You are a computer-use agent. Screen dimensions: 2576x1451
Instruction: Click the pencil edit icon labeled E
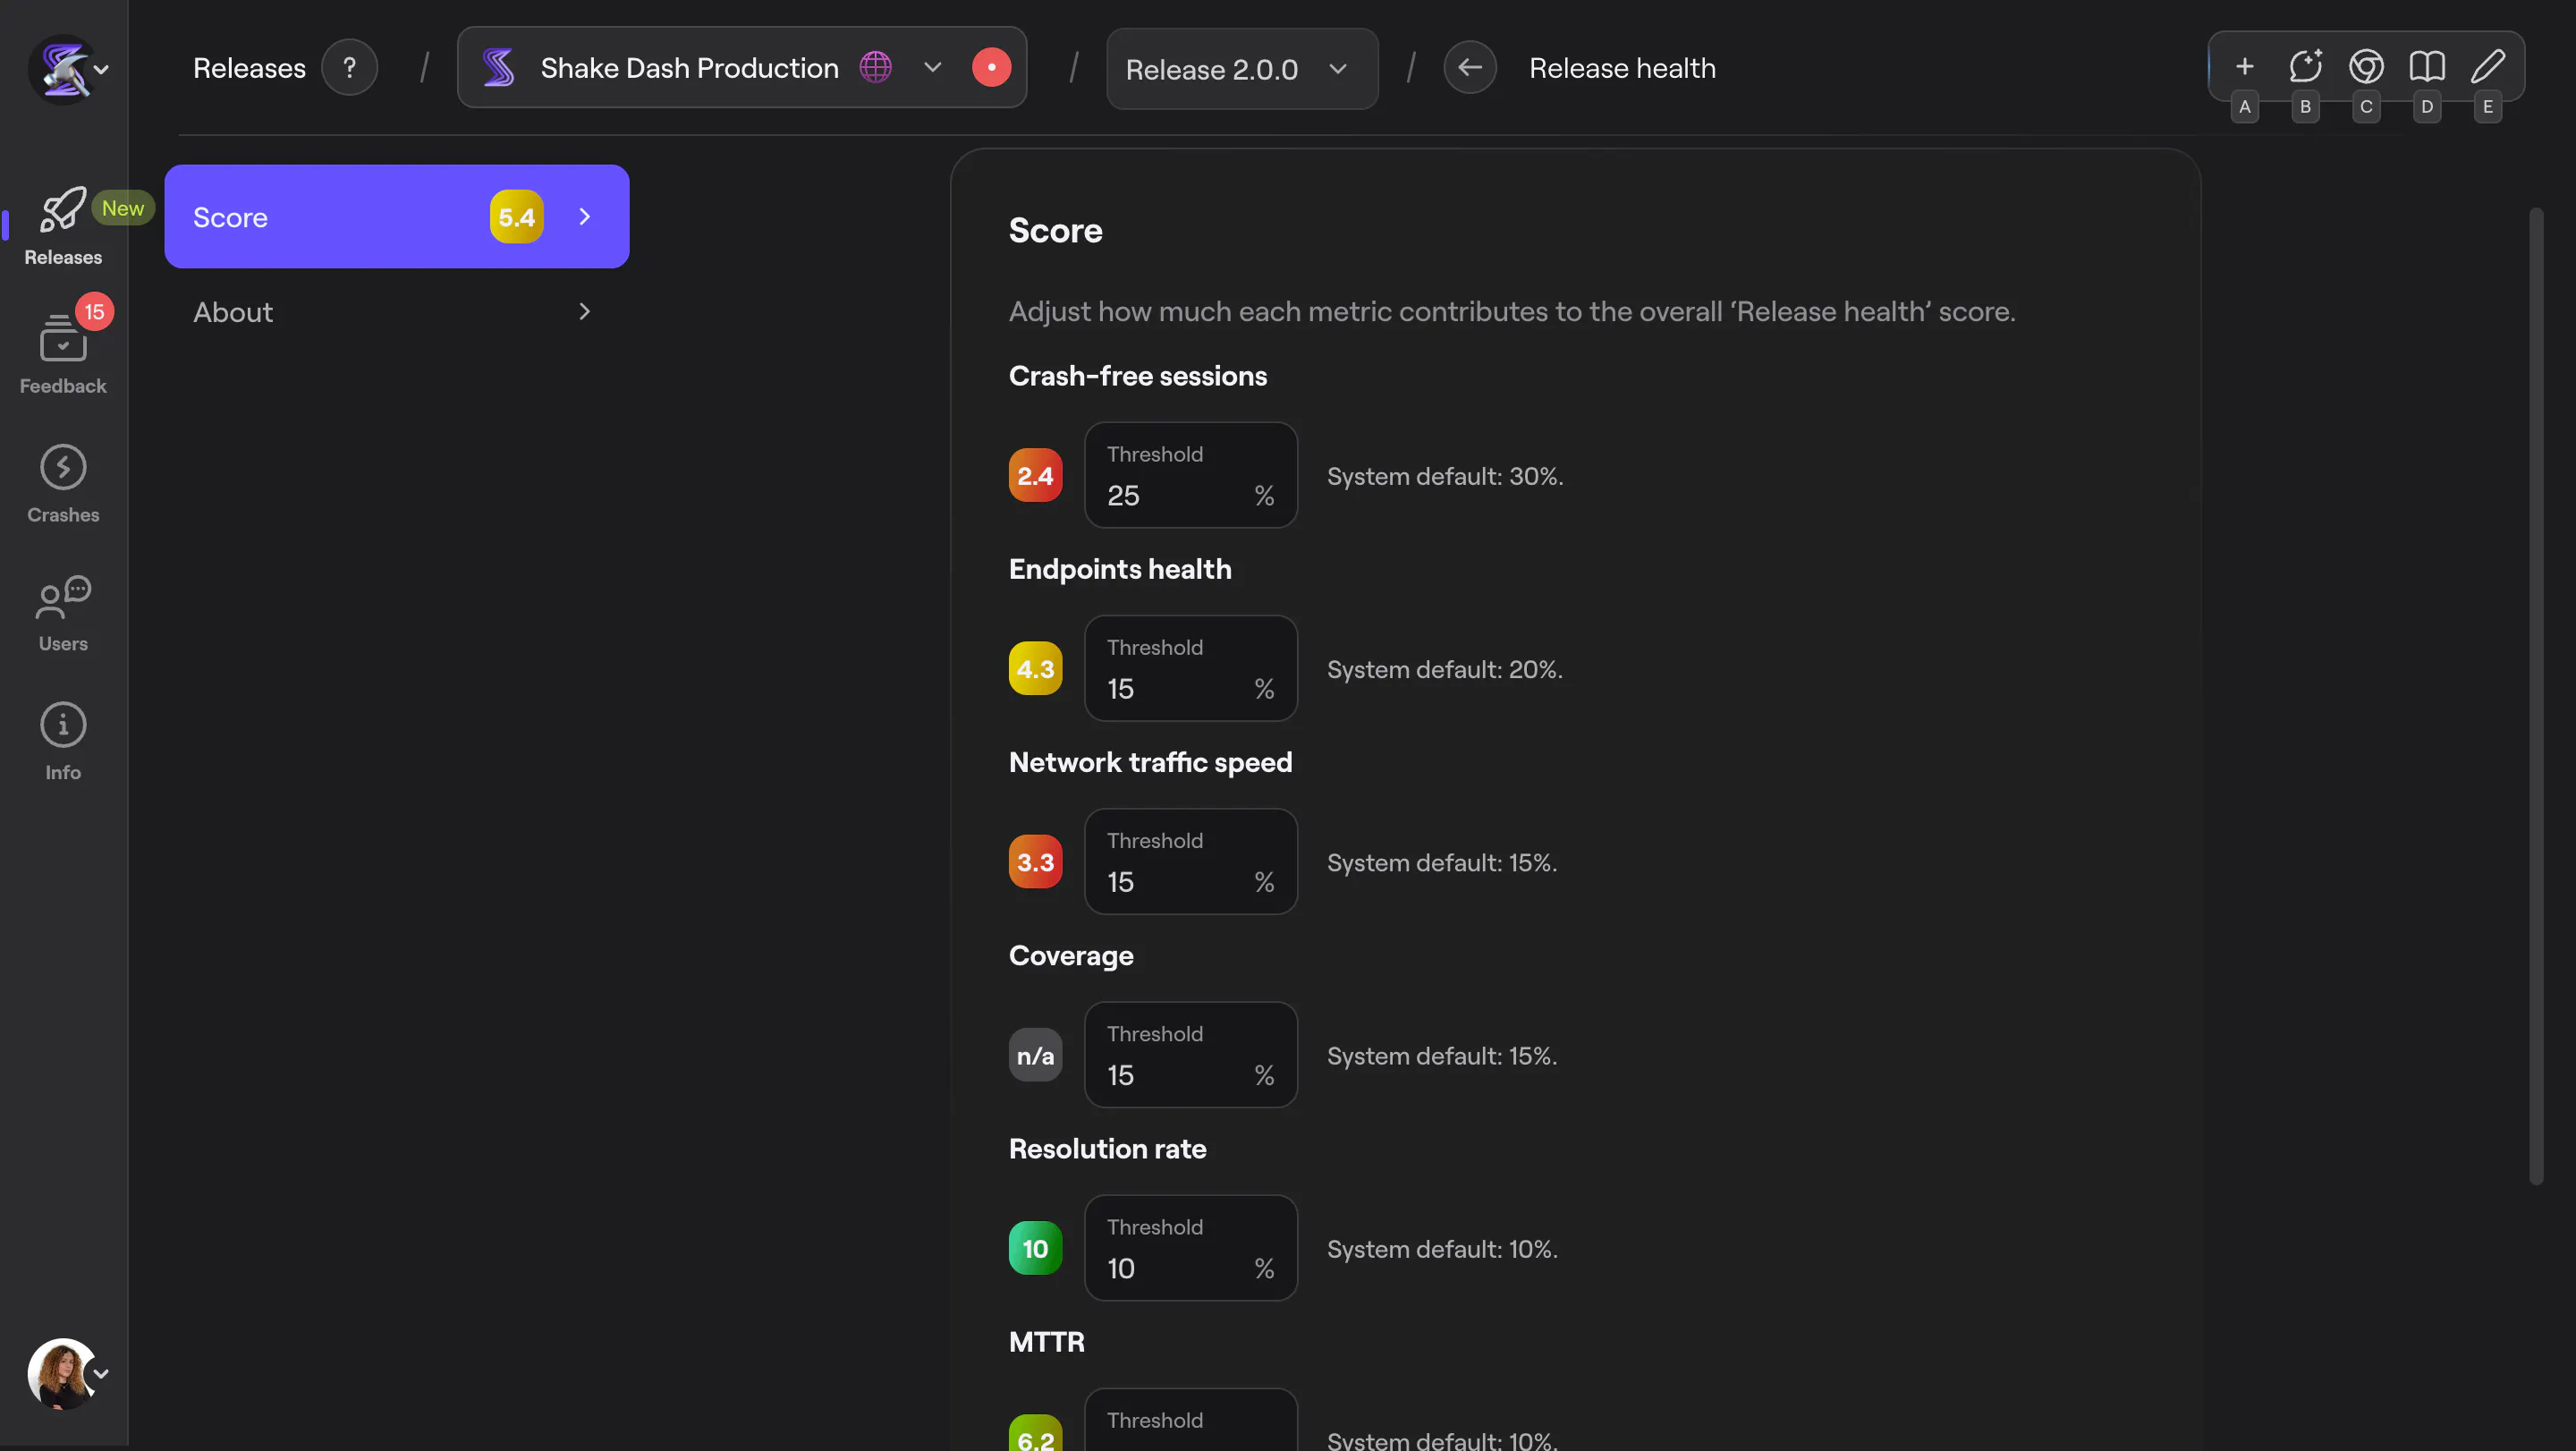point(2488,67)
